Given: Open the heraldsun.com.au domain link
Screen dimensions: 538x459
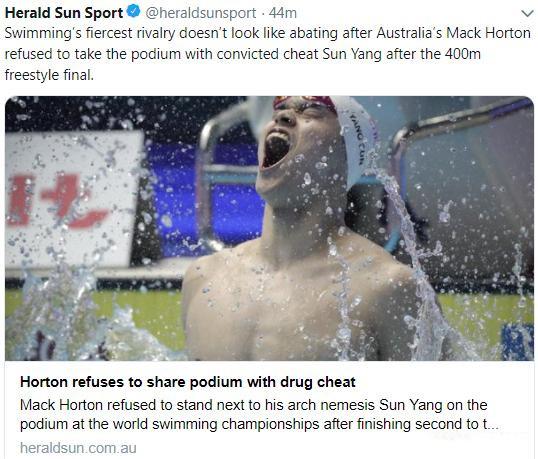Looking at the screenshot, I should coord(78,448).
